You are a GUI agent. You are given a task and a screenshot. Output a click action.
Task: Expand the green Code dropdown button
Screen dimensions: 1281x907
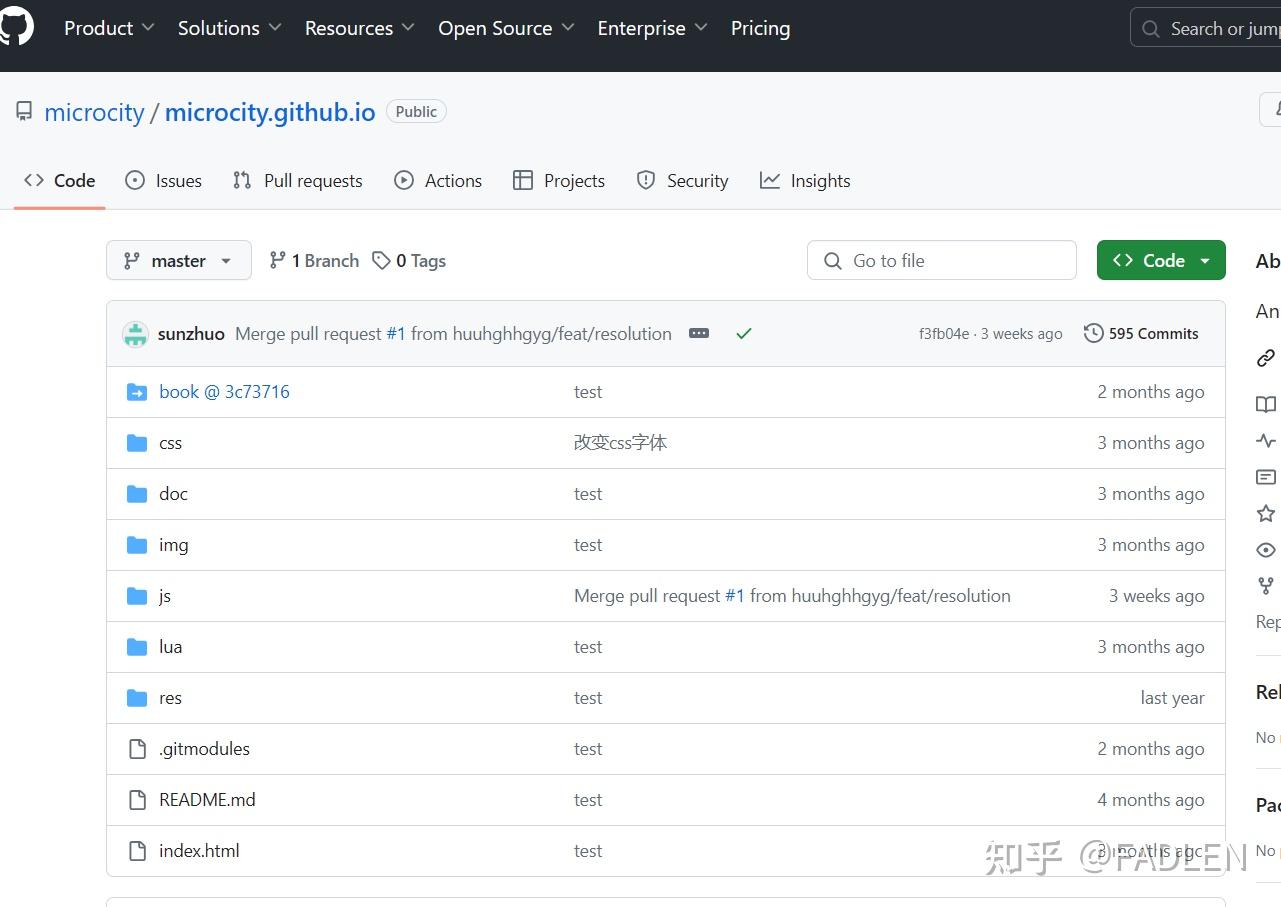(x=1160, y=261)
